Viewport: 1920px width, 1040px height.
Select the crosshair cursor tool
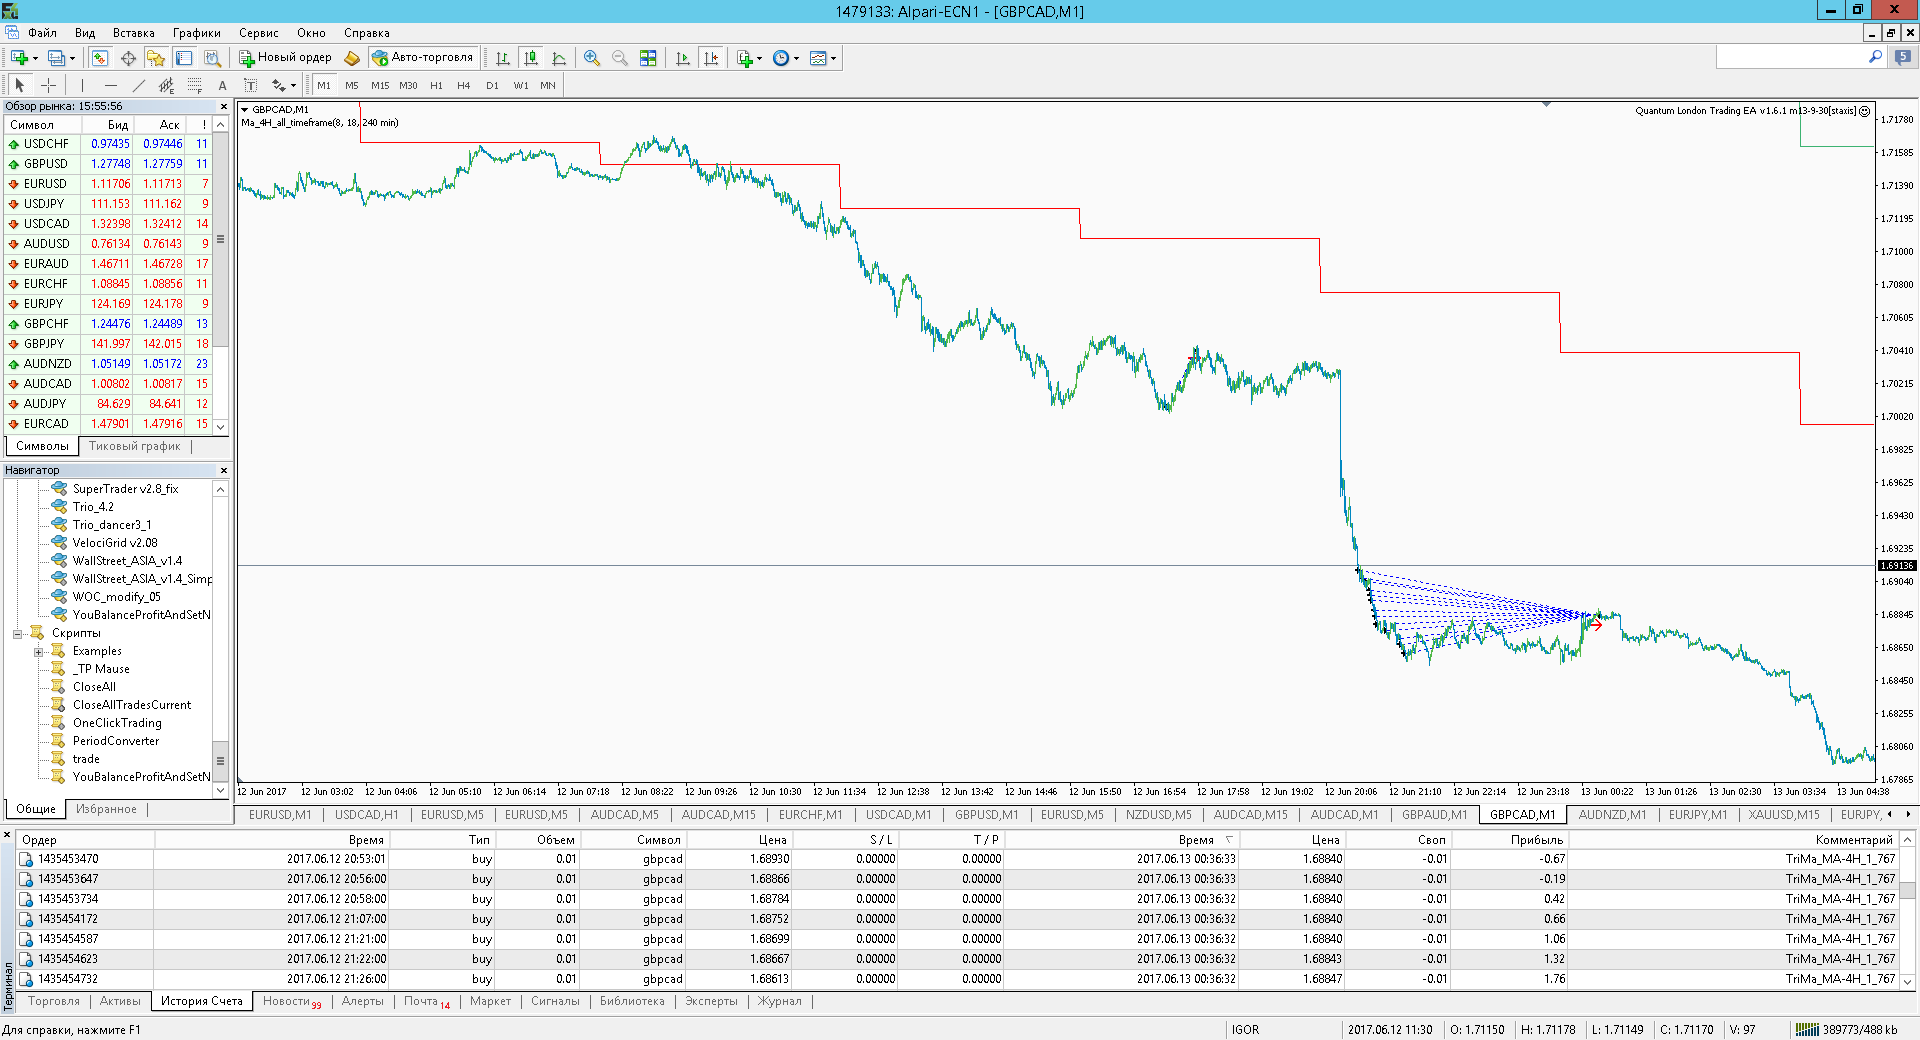click(x=48, y=85)
